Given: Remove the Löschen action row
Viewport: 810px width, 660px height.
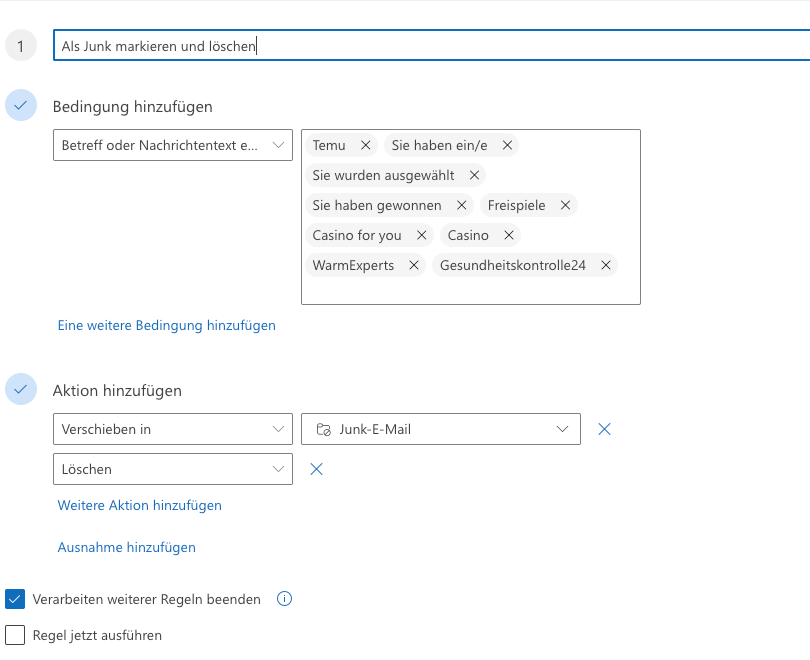Looking at the screenshot, I should [x=316, y=469].
